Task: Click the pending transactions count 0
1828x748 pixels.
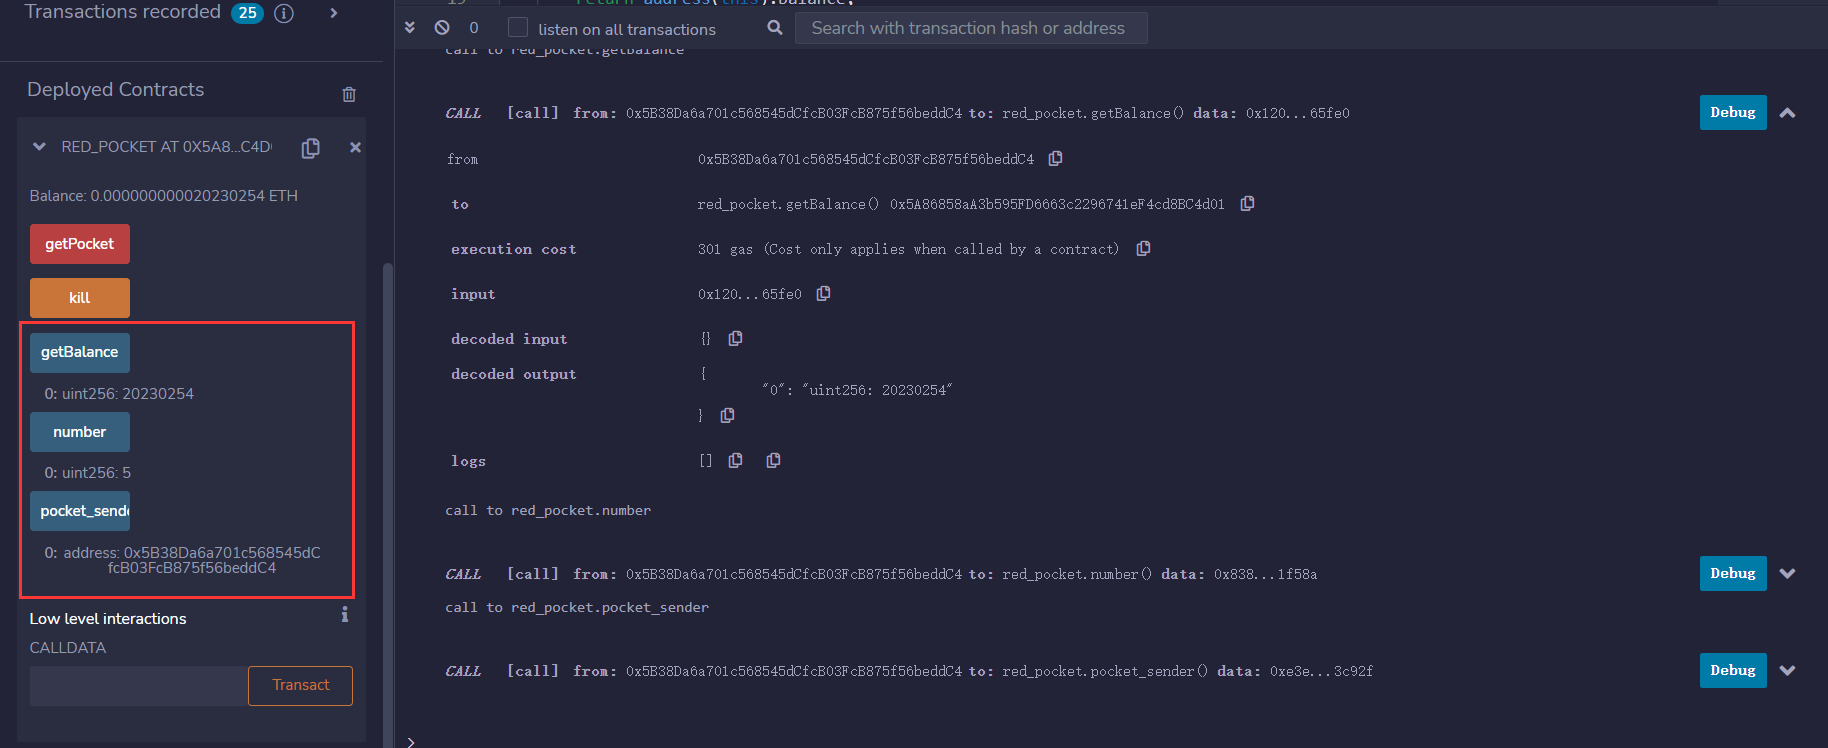Action: coord(474,28)
